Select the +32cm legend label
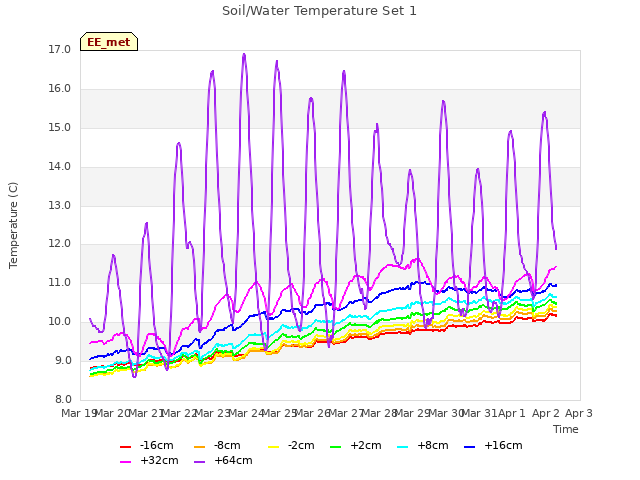The height and width of the screenshot is (480, 640). point(159,460)
